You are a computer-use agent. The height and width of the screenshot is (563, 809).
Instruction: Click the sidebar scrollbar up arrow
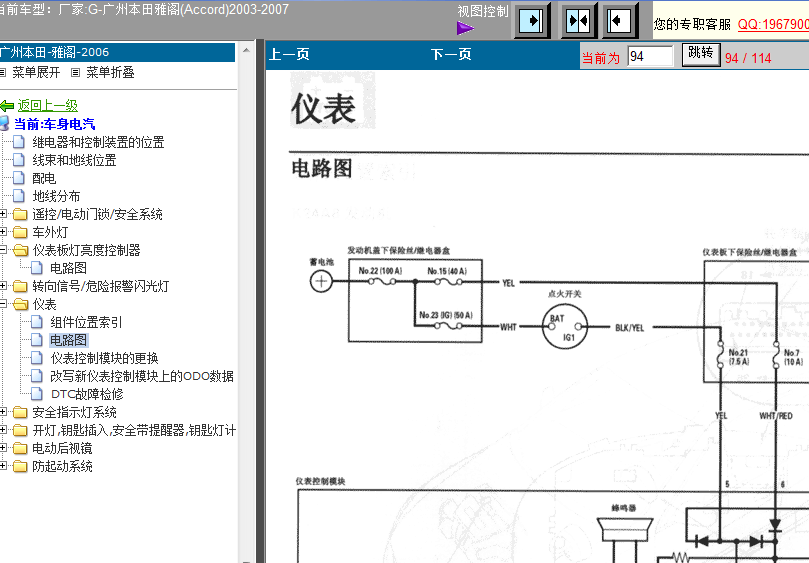[x=246, y=51]
